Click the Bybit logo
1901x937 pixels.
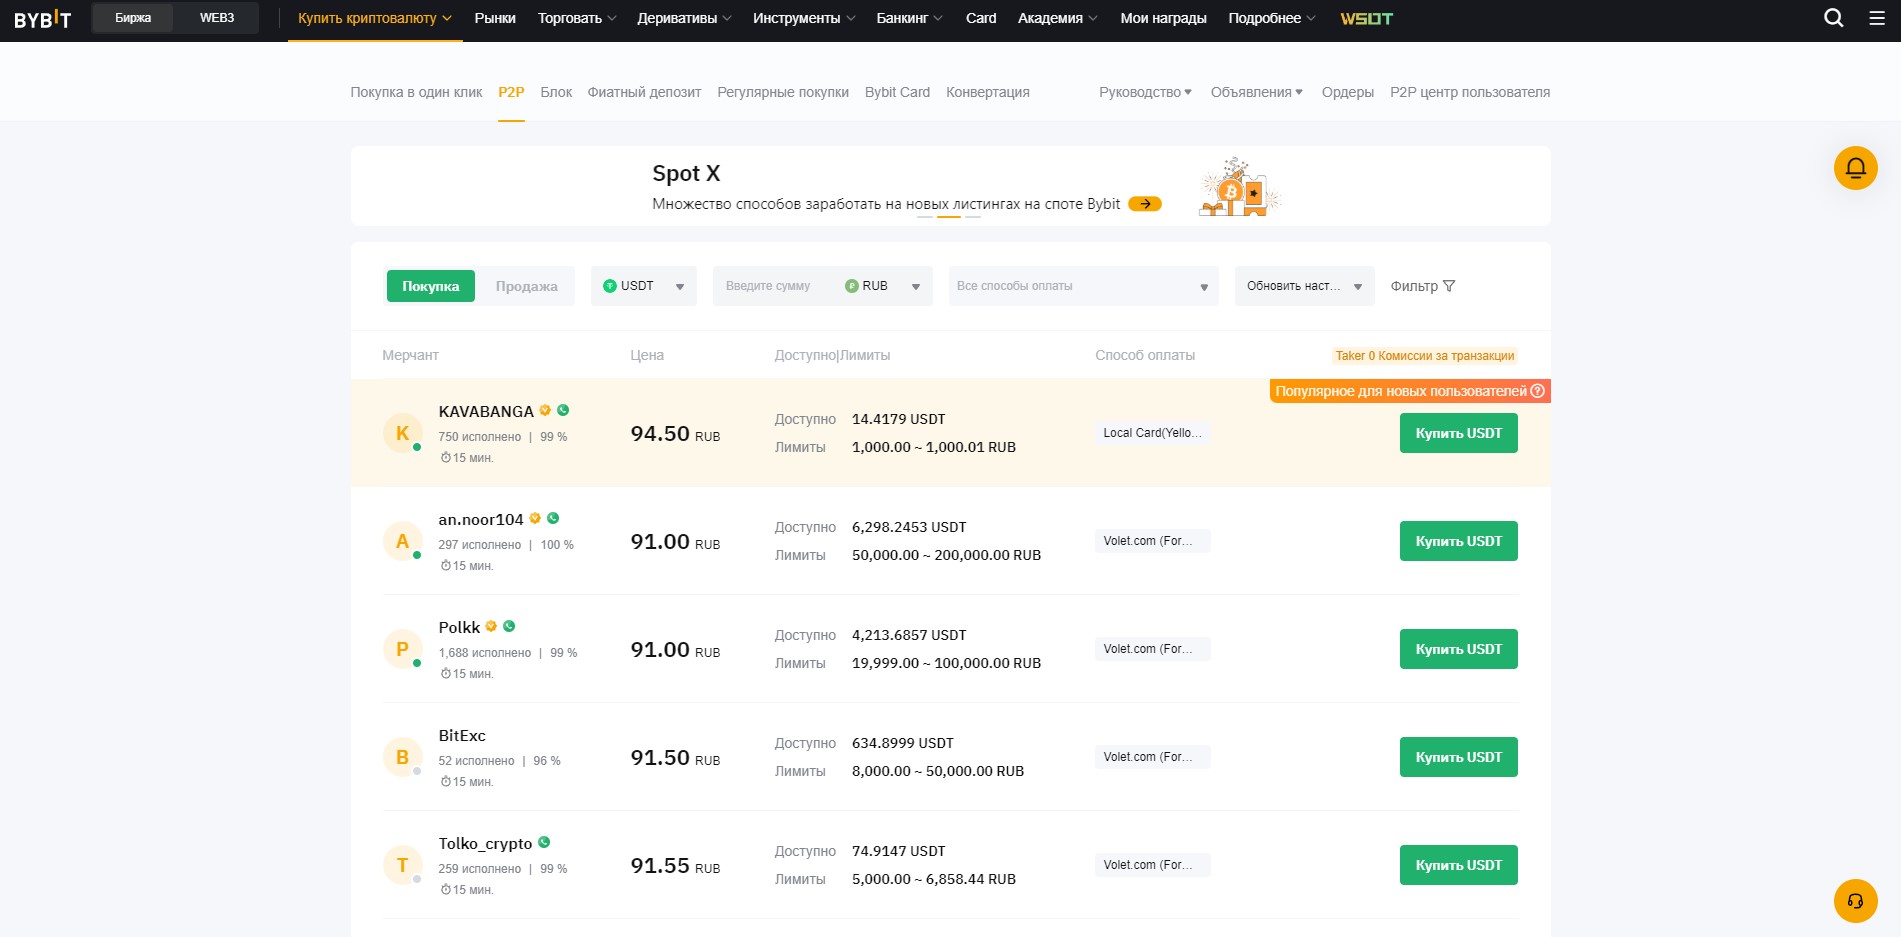[43, 19]
